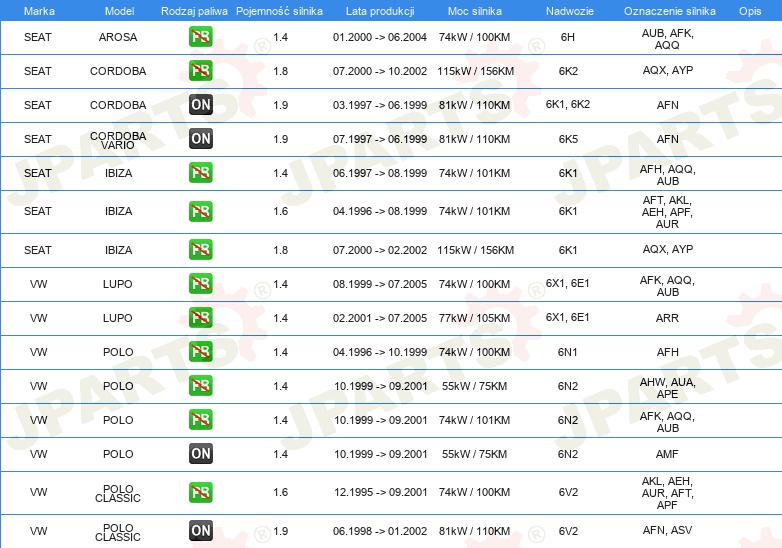Click the date range '07.2000 -> 10.2002'
This screenshot has width=782, height=548.
(x=380, y=71)
